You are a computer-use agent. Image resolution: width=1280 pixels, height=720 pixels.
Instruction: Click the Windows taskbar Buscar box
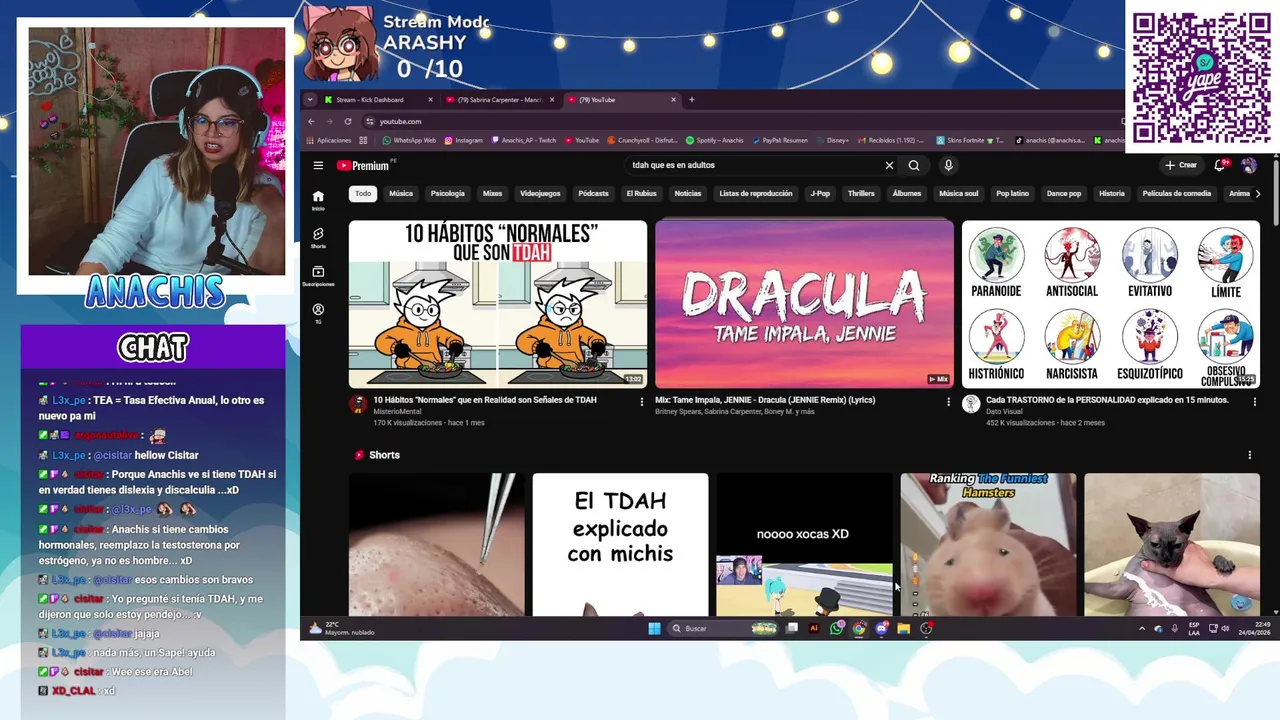point(723,628)
